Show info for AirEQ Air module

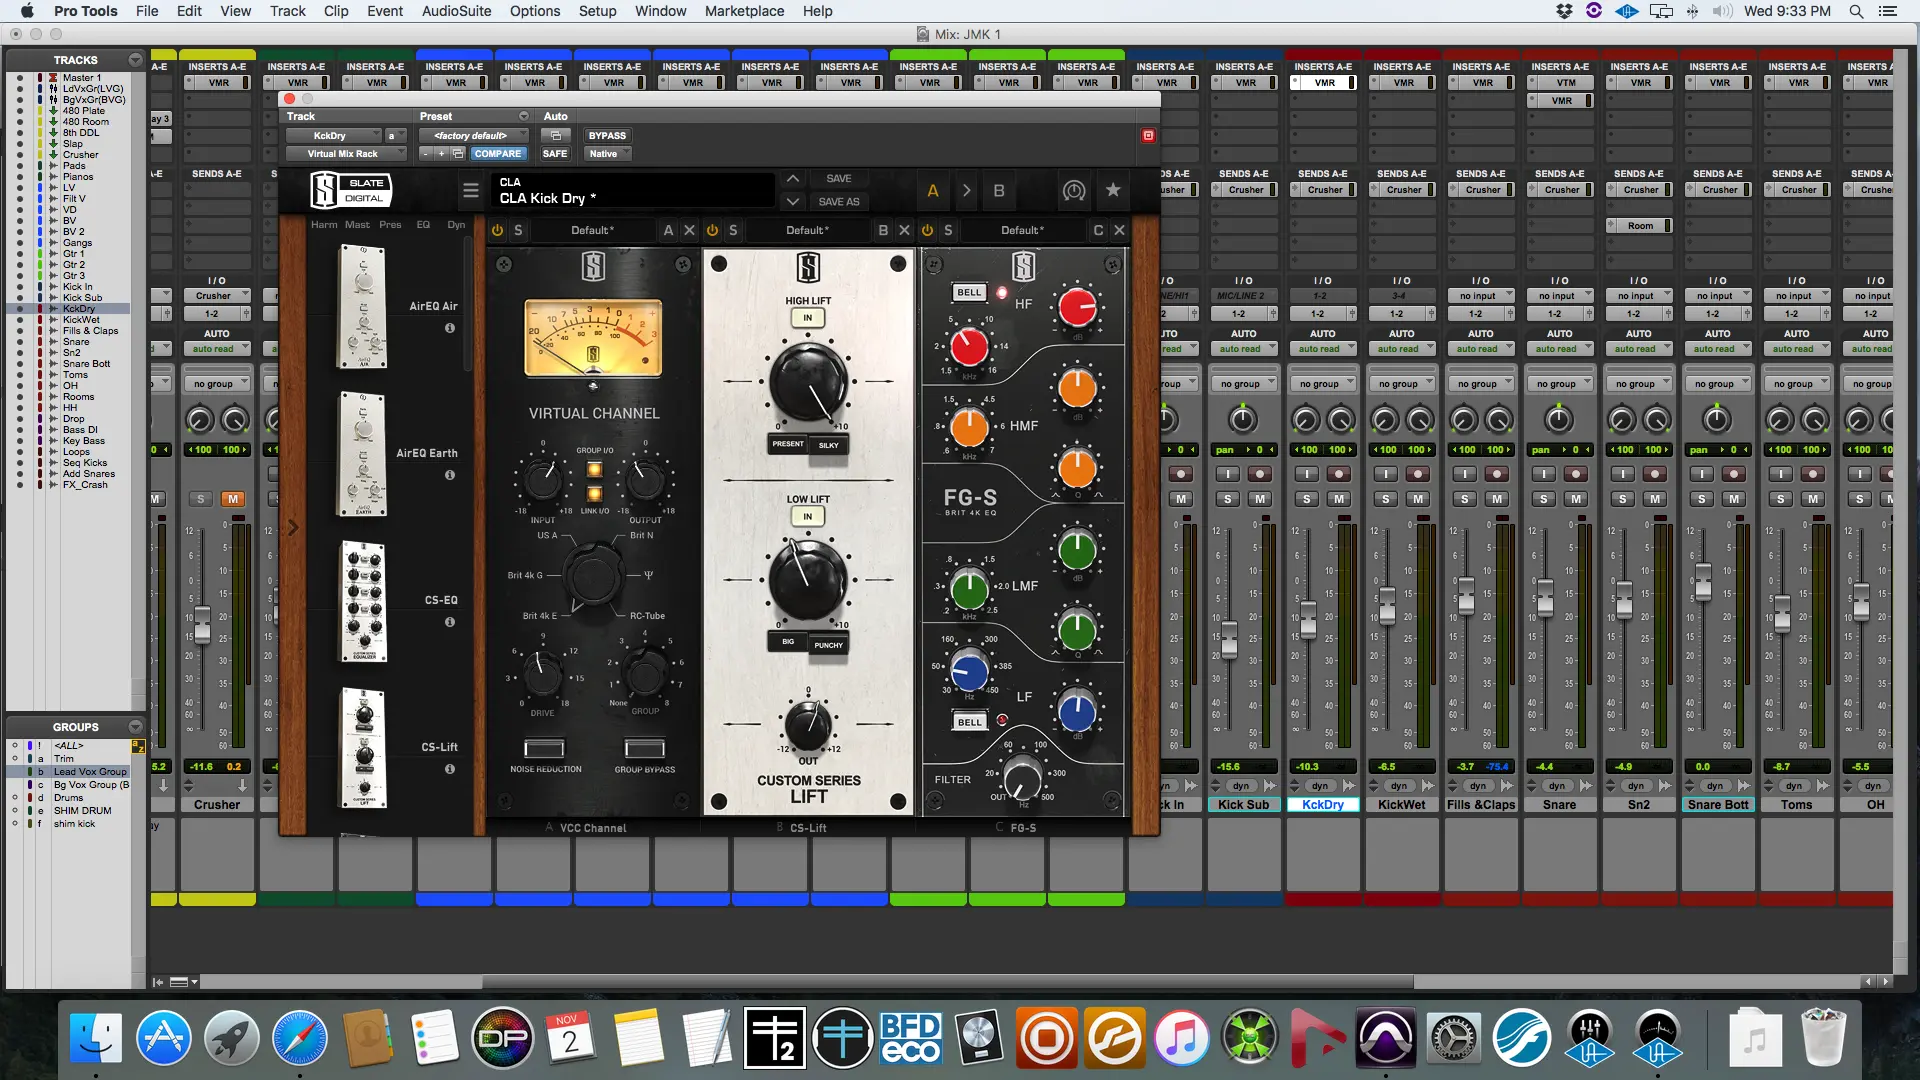coord(450,328)
